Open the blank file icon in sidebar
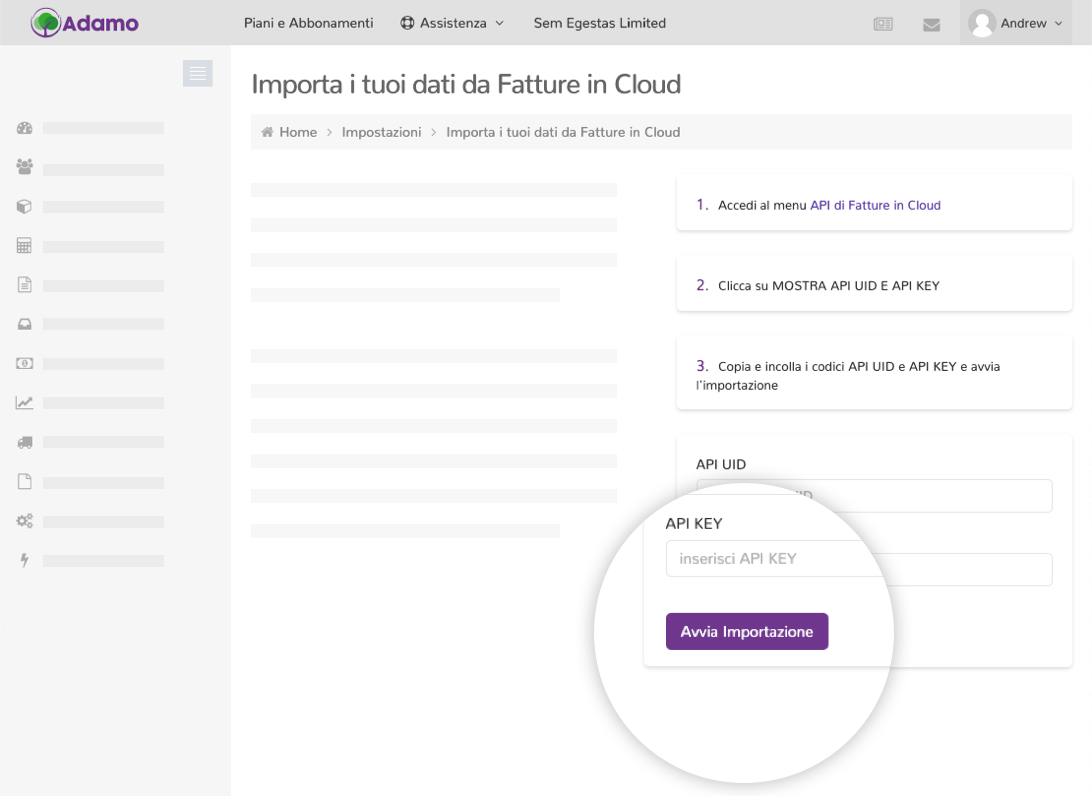The width and height of the screenshot is (1092, 796). tap(24, 482)
